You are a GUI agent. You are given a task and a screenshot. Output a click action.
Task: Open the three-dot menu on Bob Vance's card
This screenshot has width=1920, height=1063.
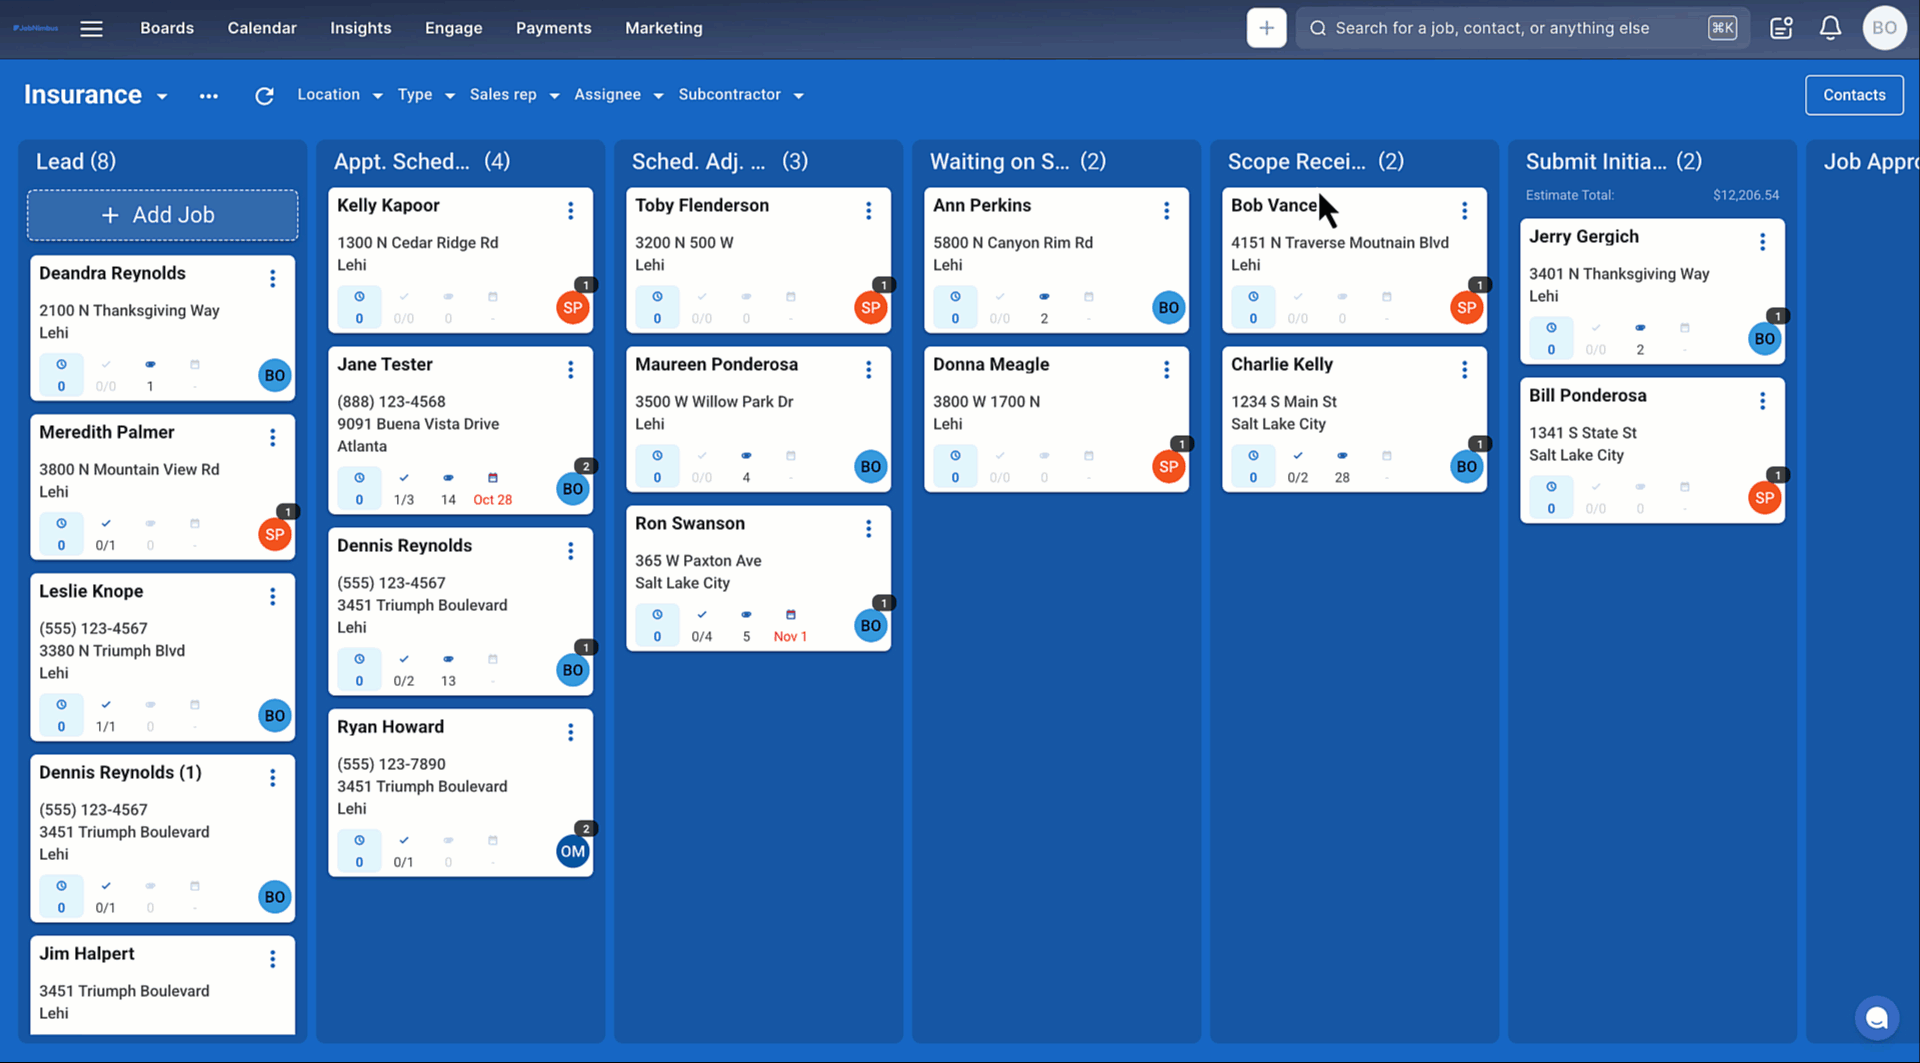(x=1464, y=211)
